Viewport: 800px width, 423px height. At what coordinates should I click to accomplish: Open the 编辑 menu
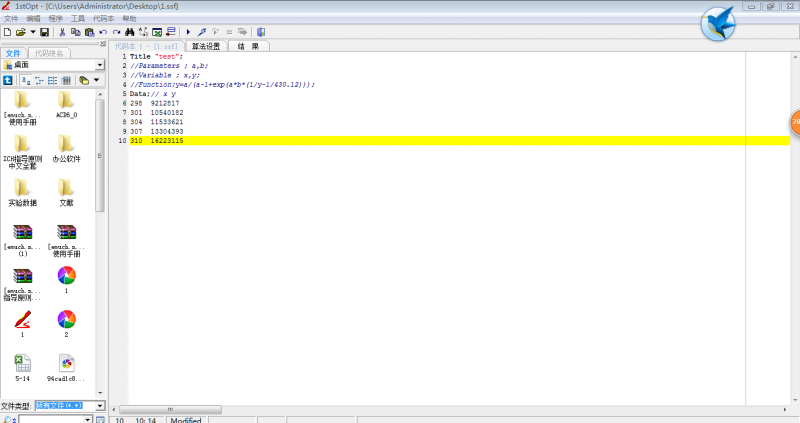coord(33,18)
